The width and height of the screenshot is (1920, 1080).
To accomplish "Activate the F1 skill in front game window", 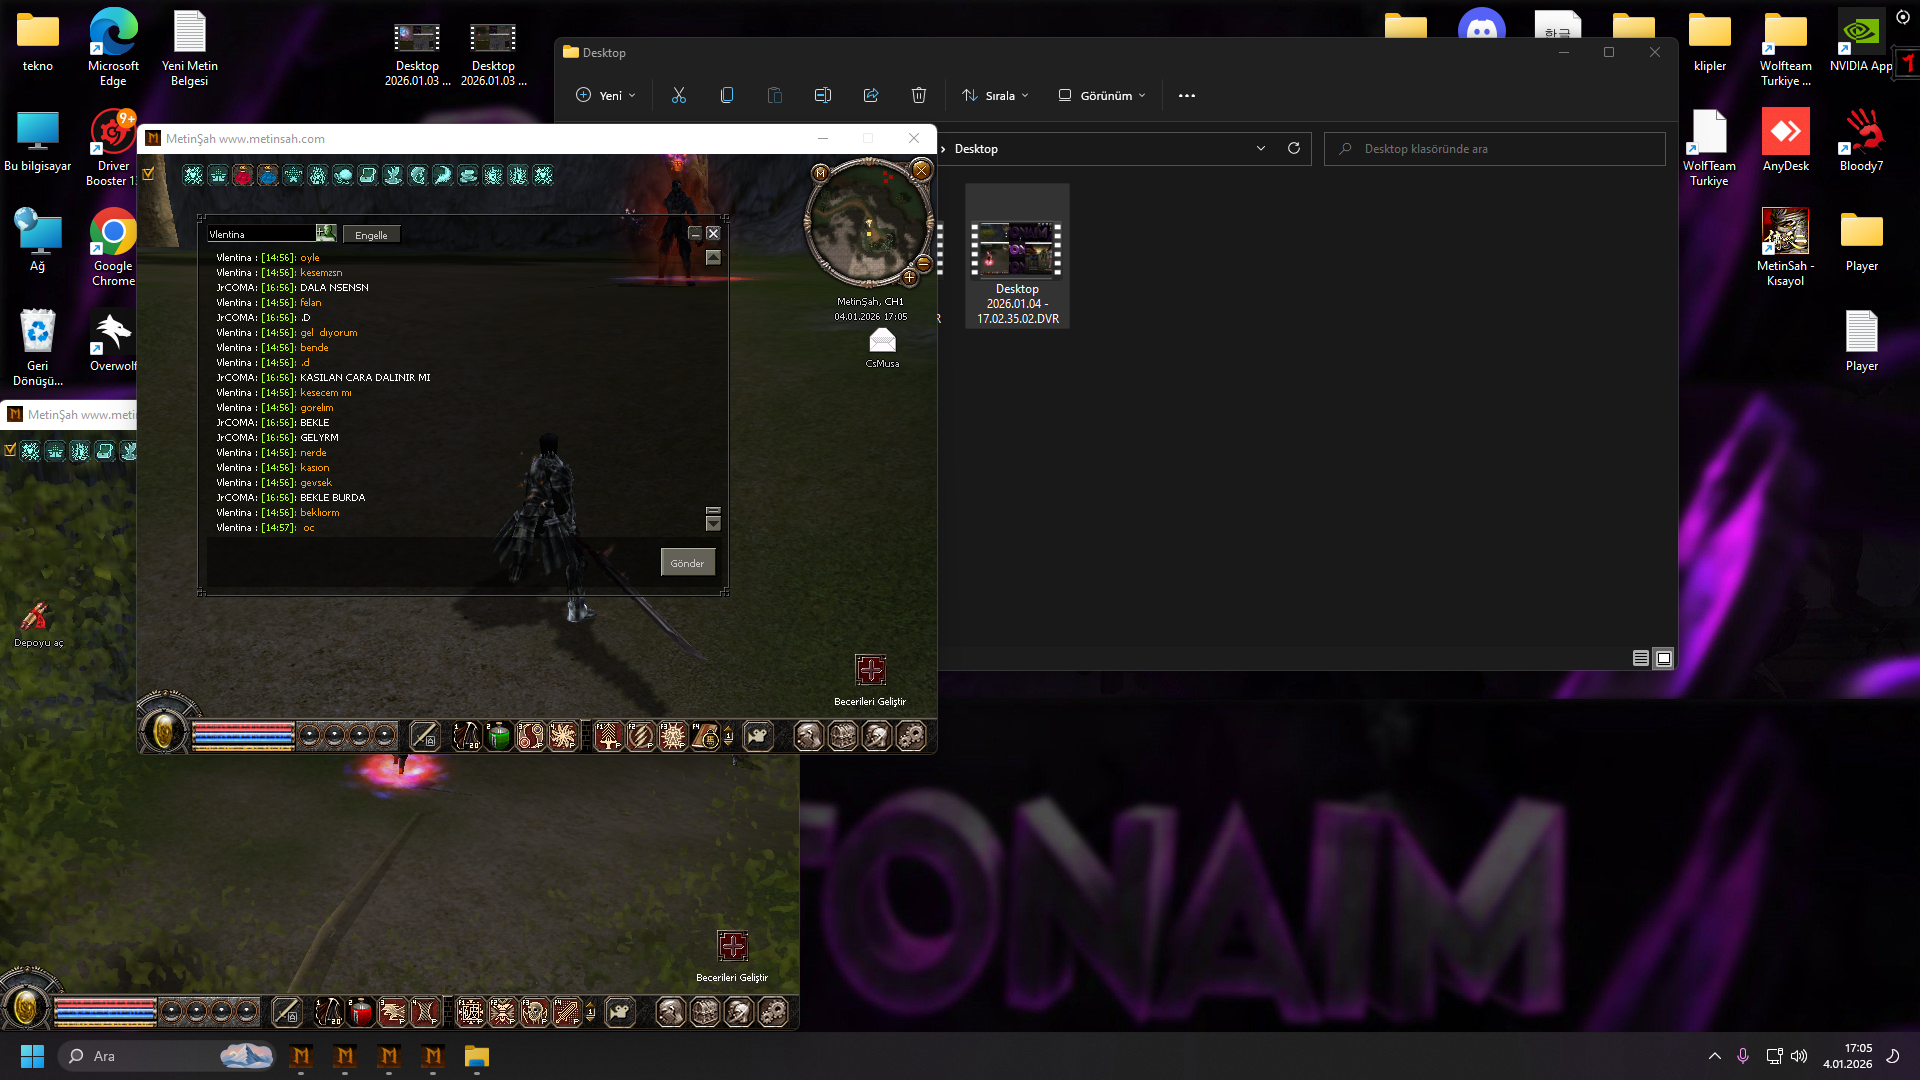I will [608, 737].
